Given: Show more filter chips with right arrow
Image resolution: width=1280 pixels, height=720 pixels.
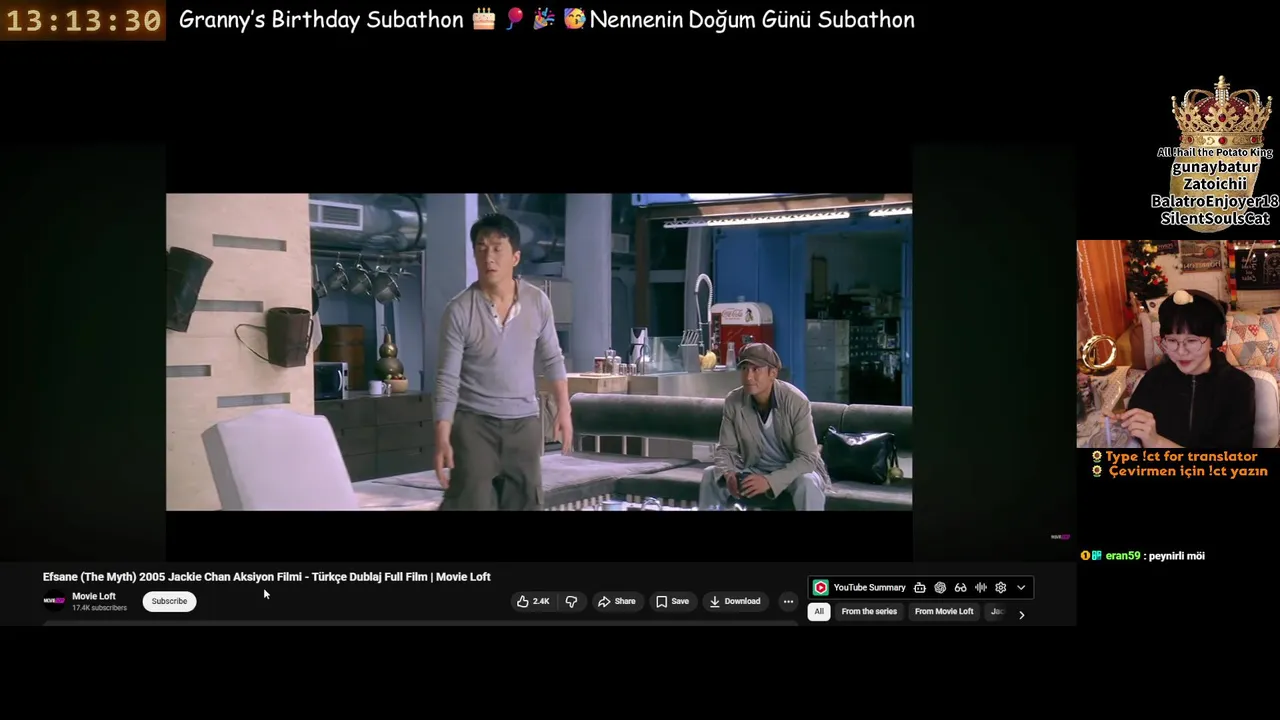Looking at the screenshot, I should pyautogui.click(x=1021, y=615).
